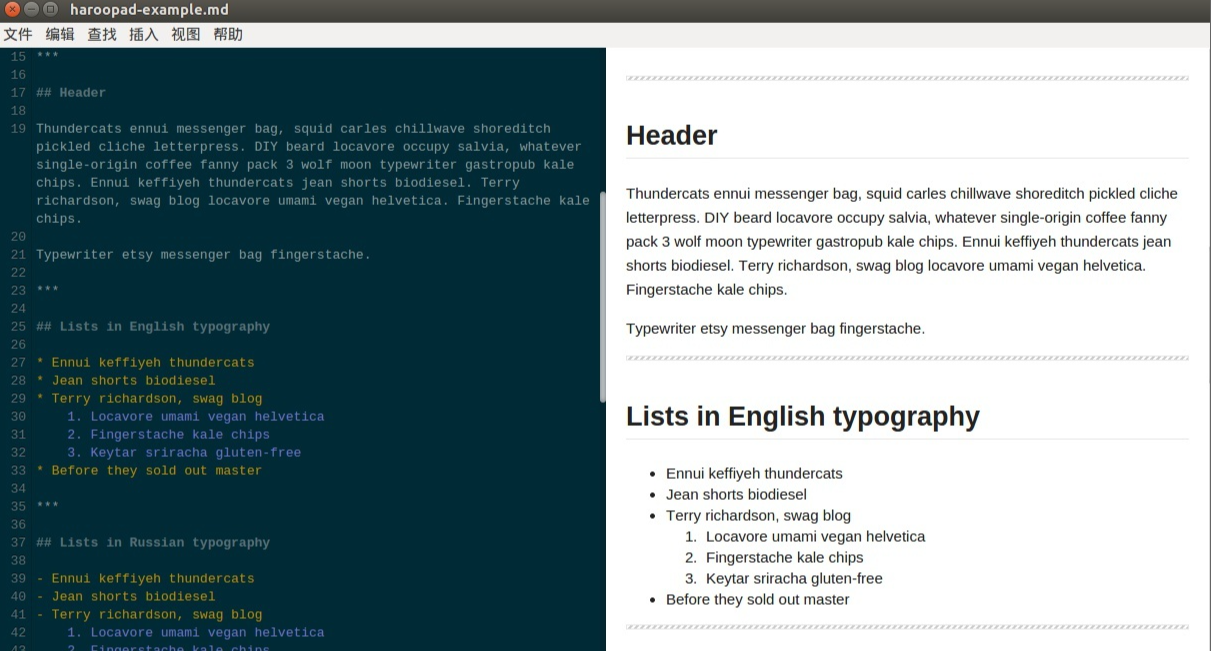Viewport: 1211px width, 651px height.
Task: Click '## Lists in Russian typography' line
Action: point(153,543)
